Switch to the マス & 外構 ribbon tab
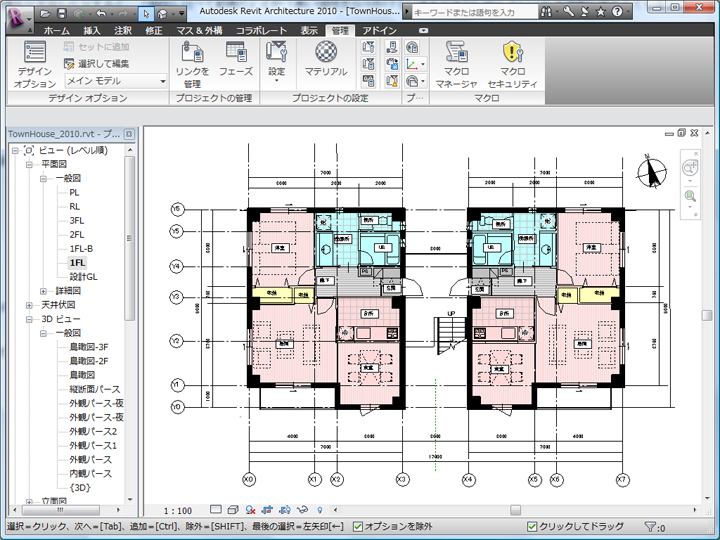 pos(200,31)
